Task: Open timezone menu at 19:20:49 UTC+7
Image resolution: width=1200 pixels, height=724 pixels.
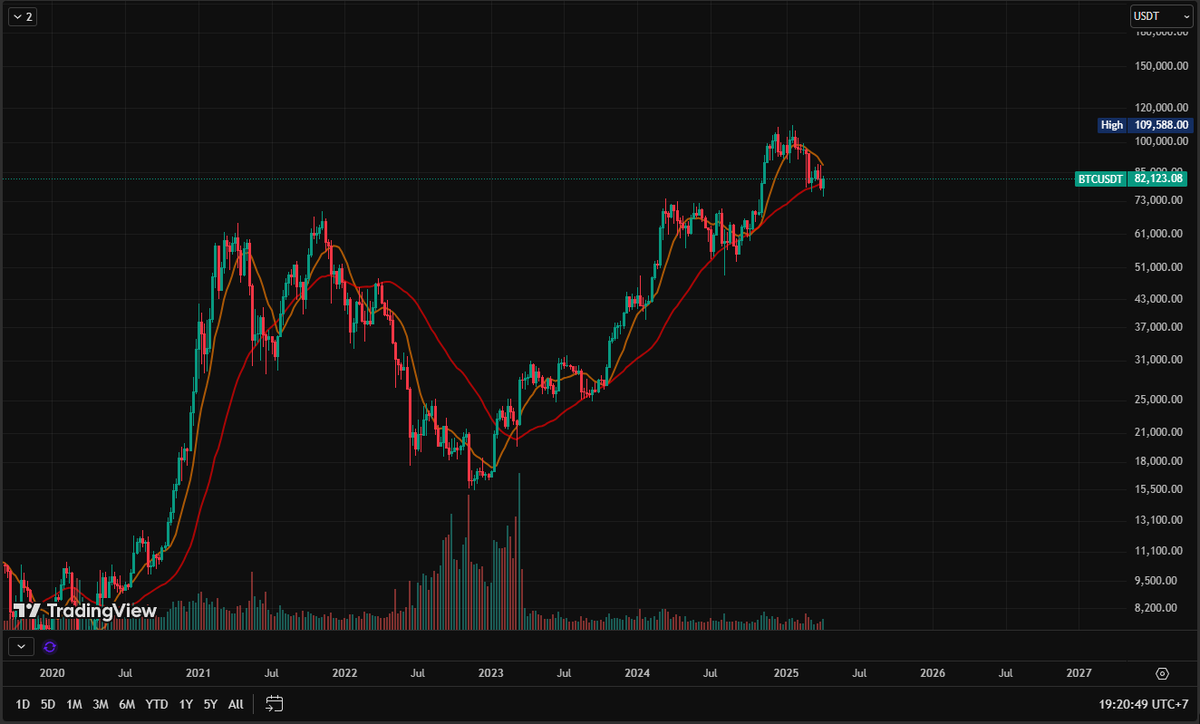Action: point(1143,704)
